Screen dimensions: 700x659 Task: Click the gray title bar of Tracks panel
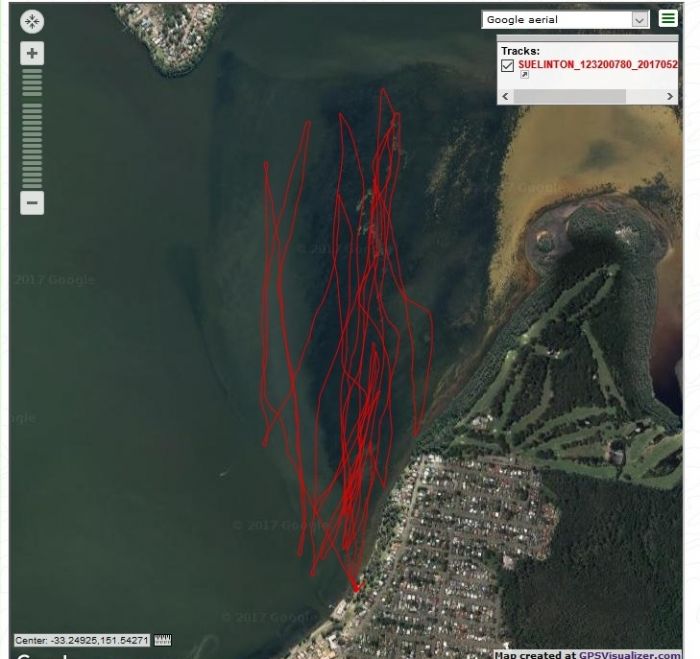[x=587, y=40]
